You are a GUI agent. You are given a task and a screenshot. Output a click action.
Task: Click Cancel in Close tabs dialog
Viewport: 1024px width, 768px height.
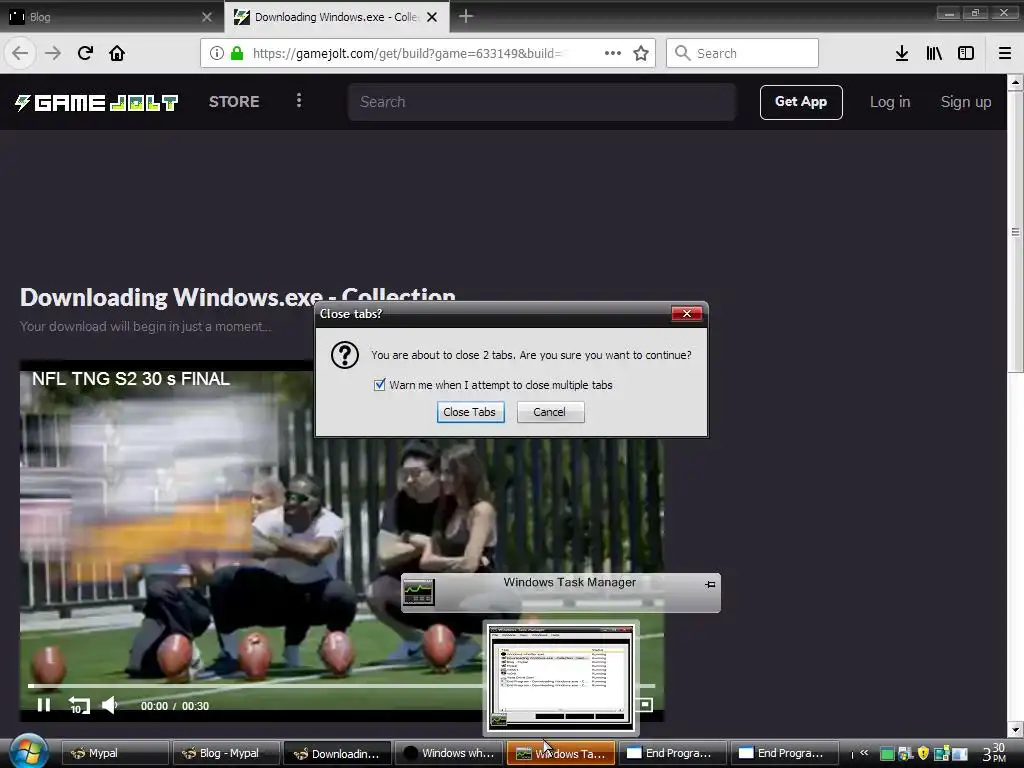point(550,412)
